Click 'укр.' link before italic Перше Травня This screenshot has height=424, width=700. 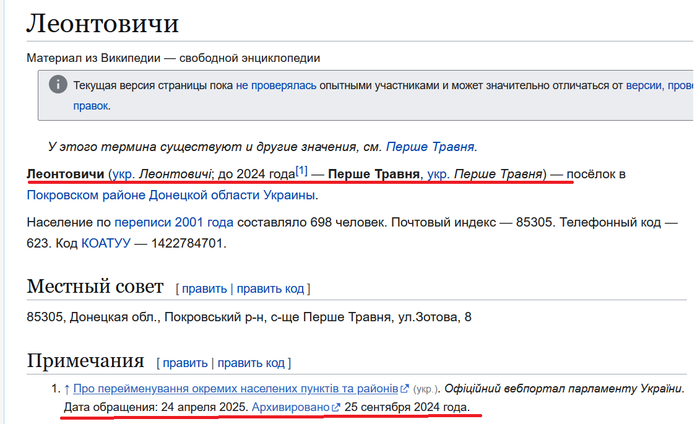438,174
